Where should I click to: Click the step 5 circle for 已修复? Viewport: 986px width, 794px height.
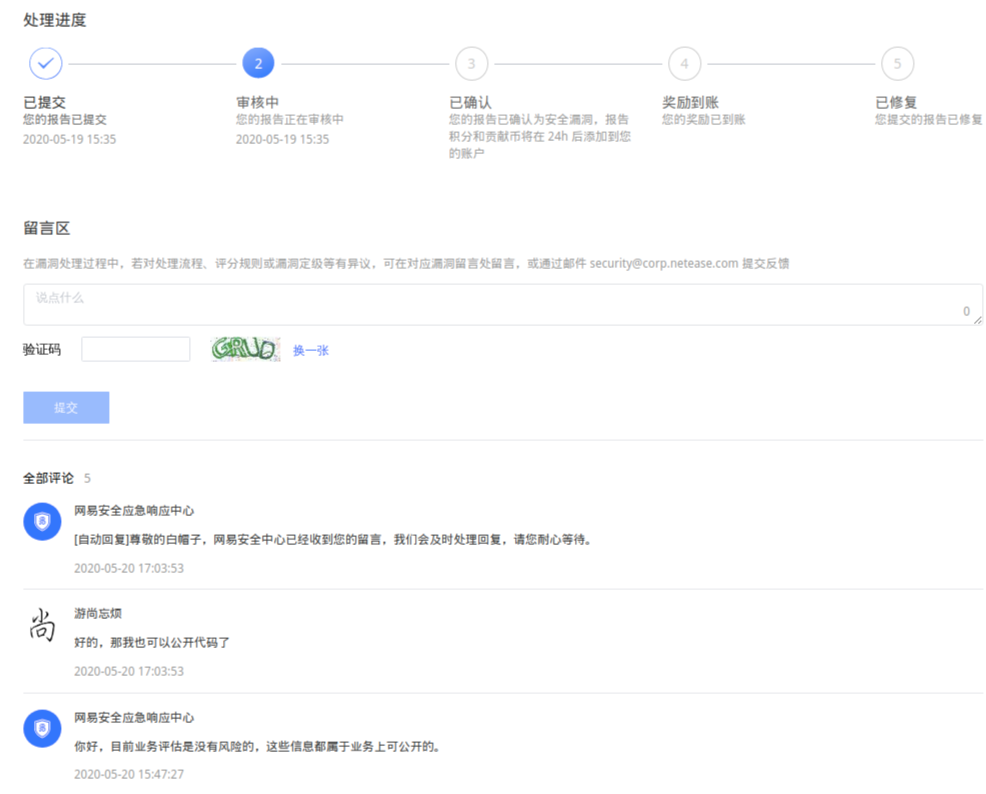click(x=897, y=62)
